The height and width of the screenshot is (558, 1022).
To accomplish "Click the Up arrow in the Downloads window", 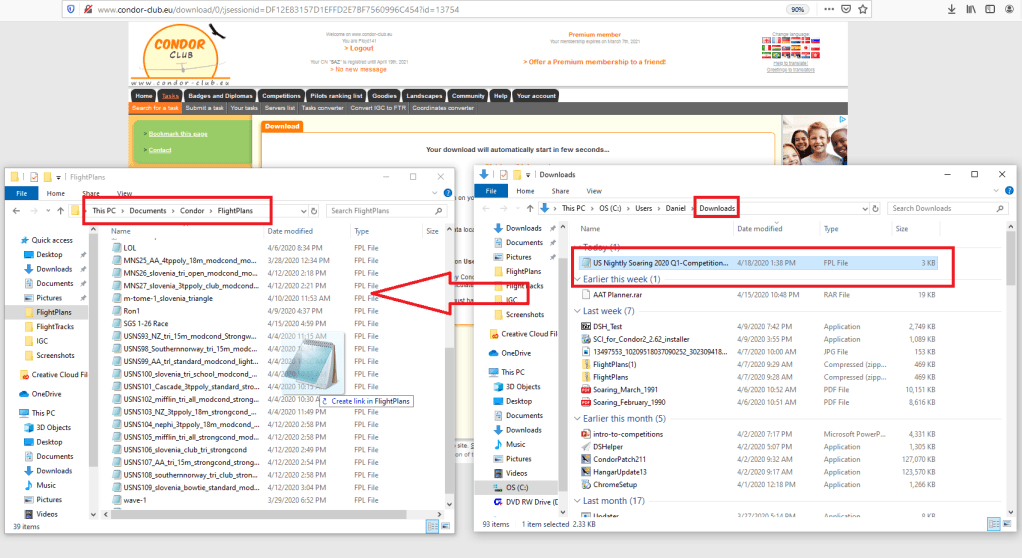I will 529,208.
